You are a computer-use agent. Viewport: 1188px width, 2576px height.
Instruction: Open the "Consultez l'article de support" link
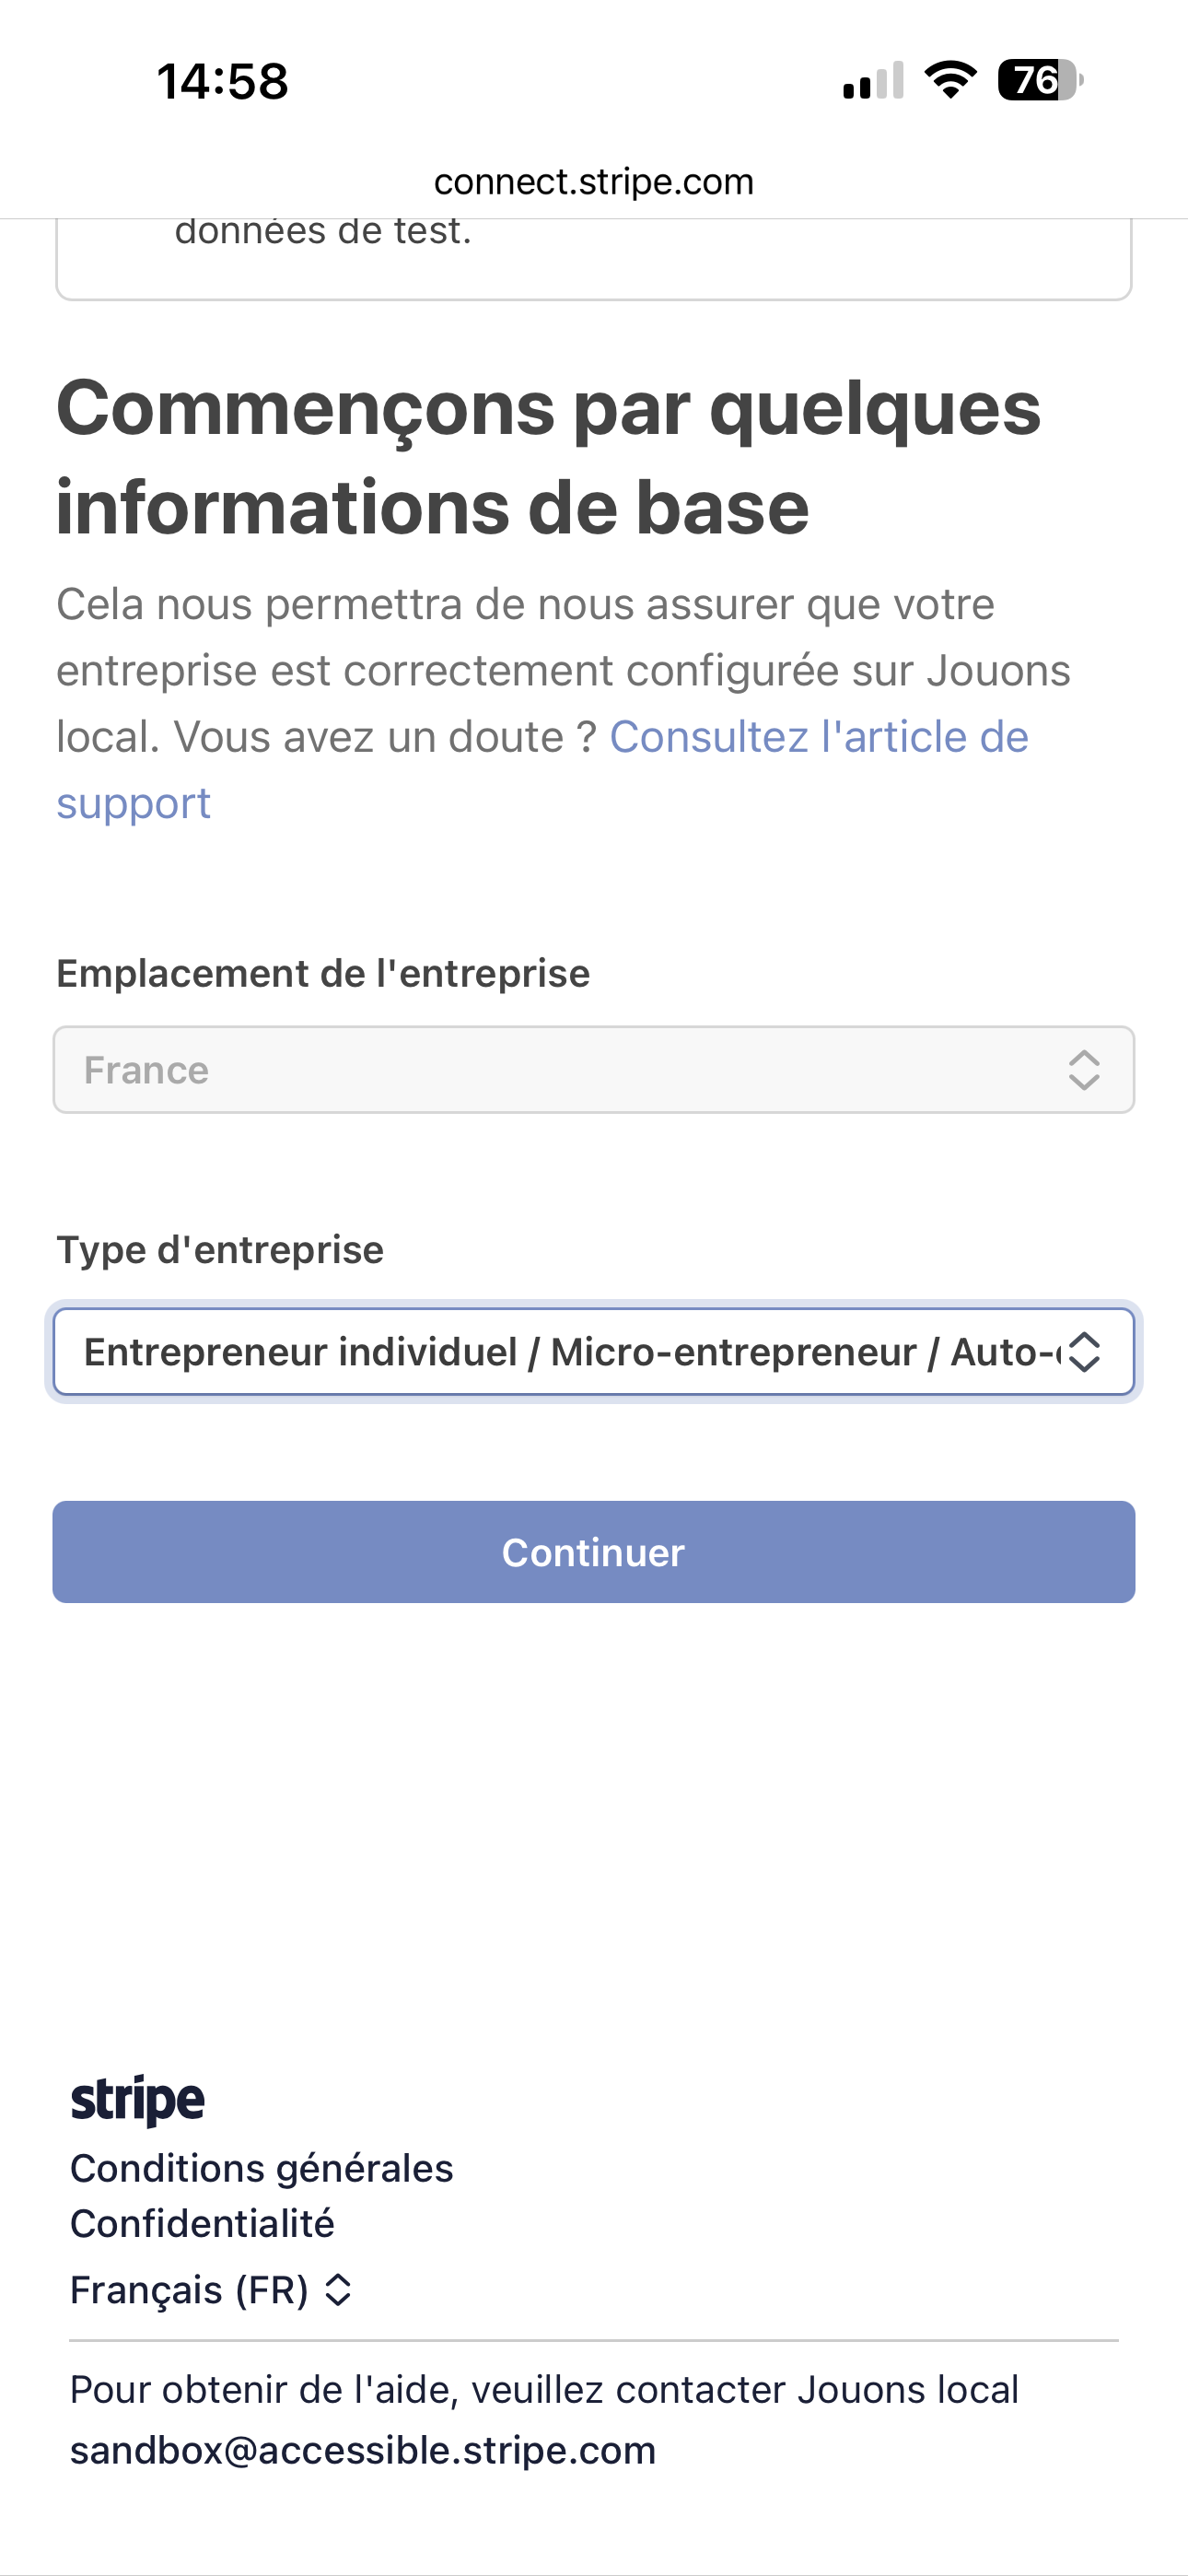click(818, 738)
